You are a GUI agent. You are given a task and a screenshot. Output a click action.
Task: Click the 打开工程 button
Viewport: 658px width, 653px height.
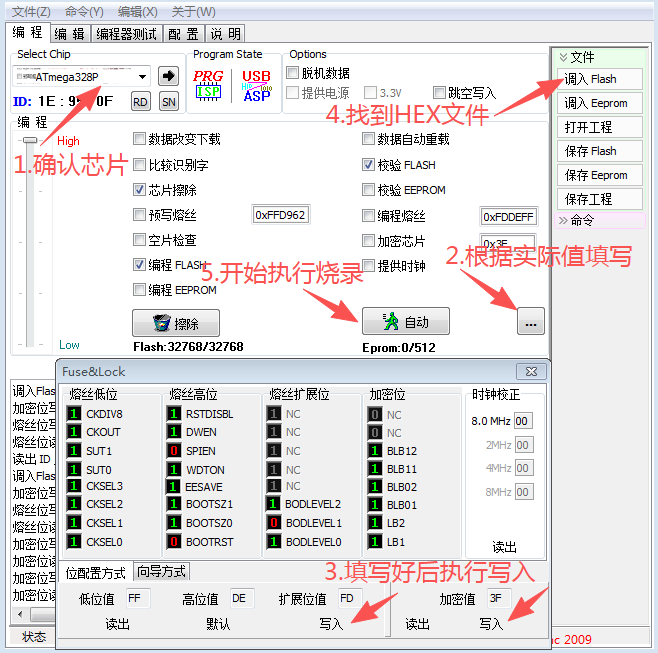tap(600, 127)
